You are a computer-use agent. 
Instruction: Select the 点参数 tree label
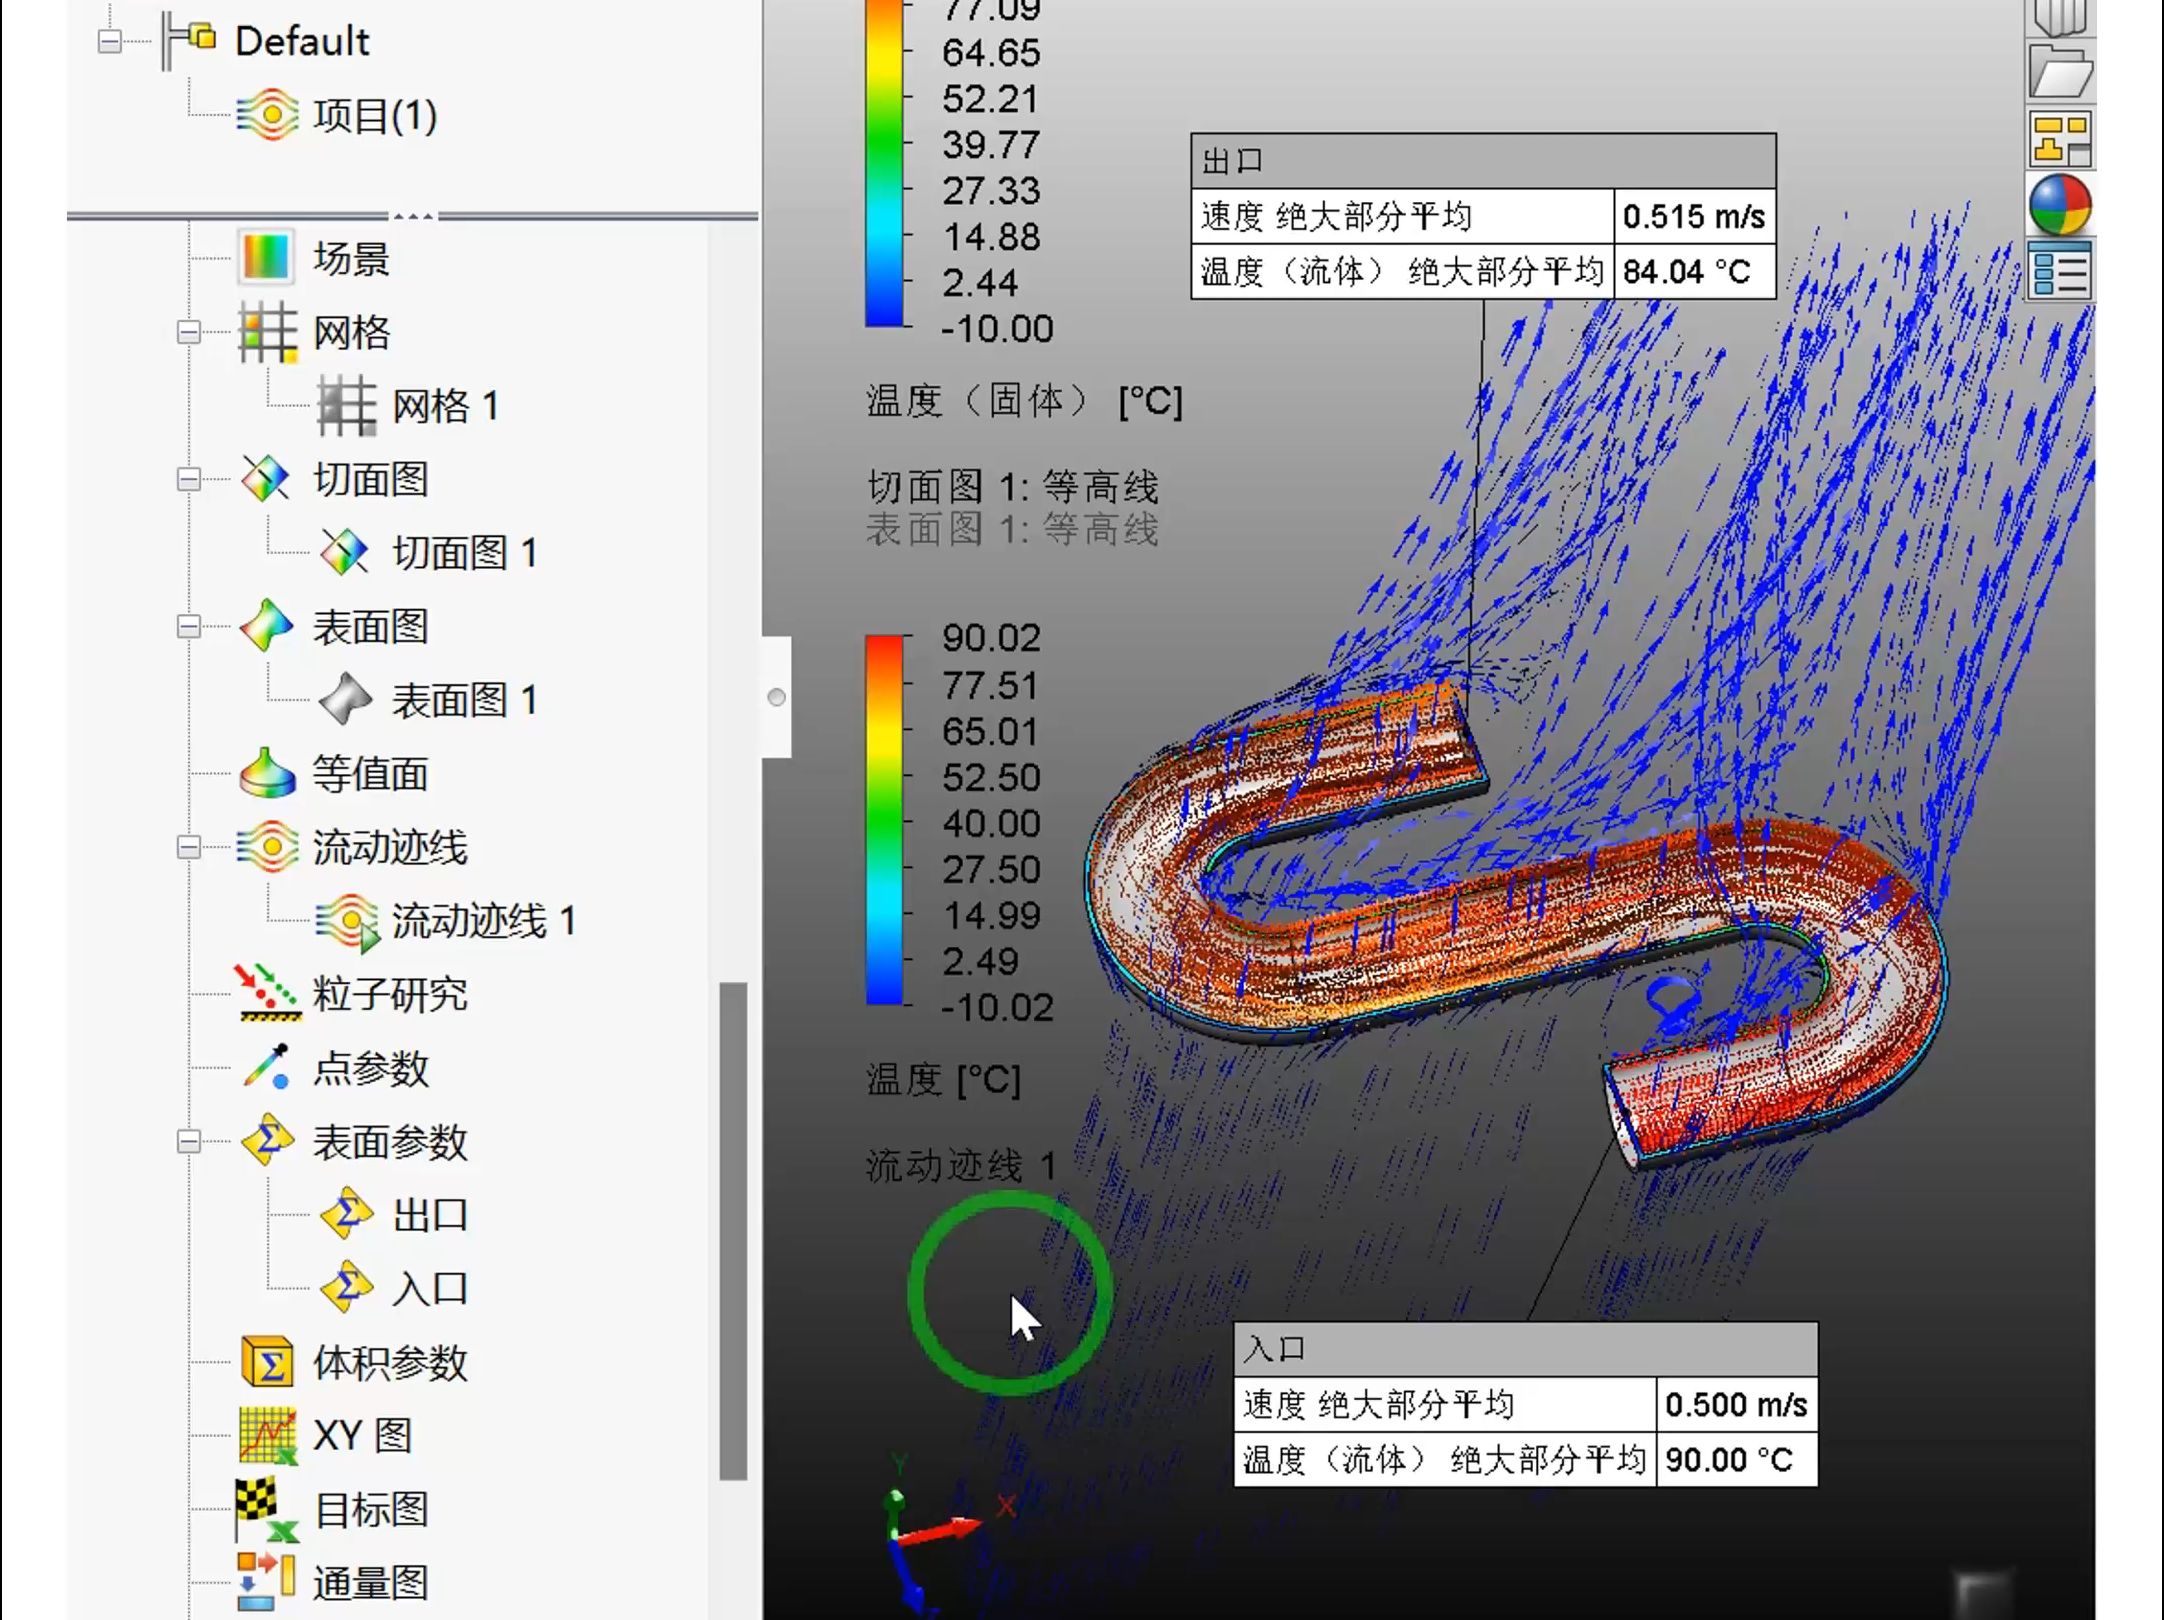(370, 1068)
